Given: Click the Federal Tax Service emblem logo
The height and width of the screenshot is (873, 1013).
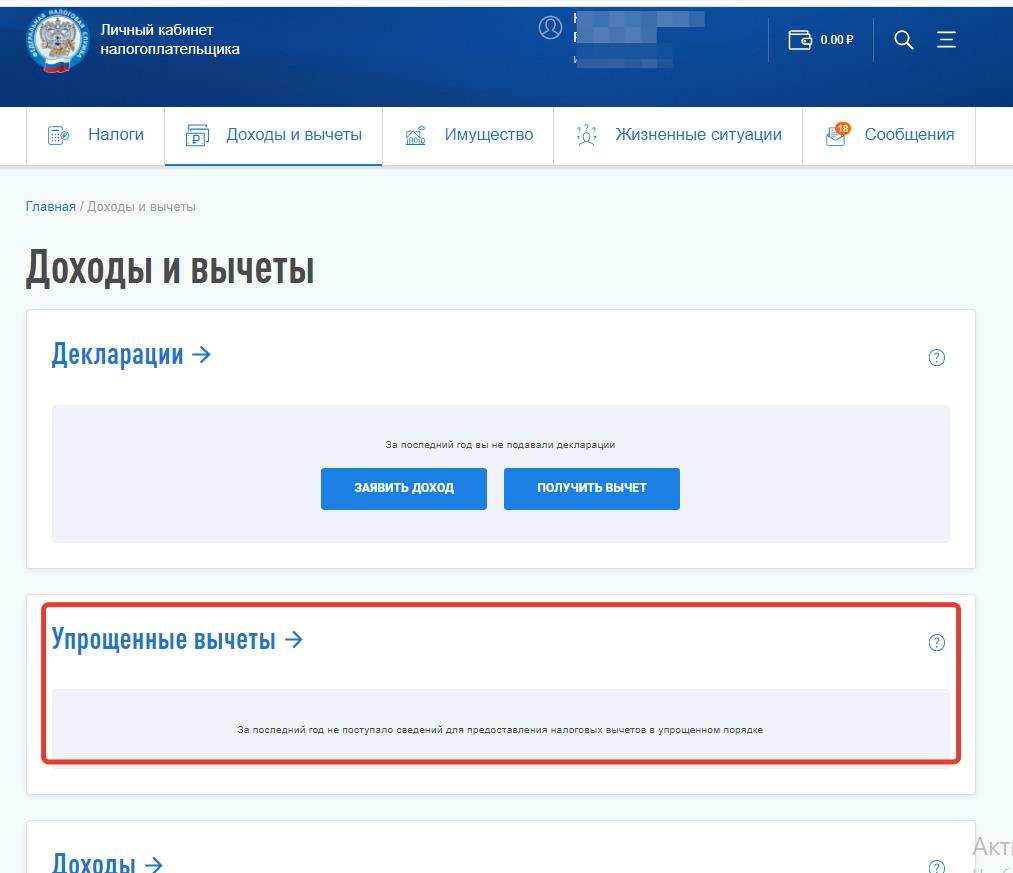Looking at the screenshot, I should (x=58, y=44).
